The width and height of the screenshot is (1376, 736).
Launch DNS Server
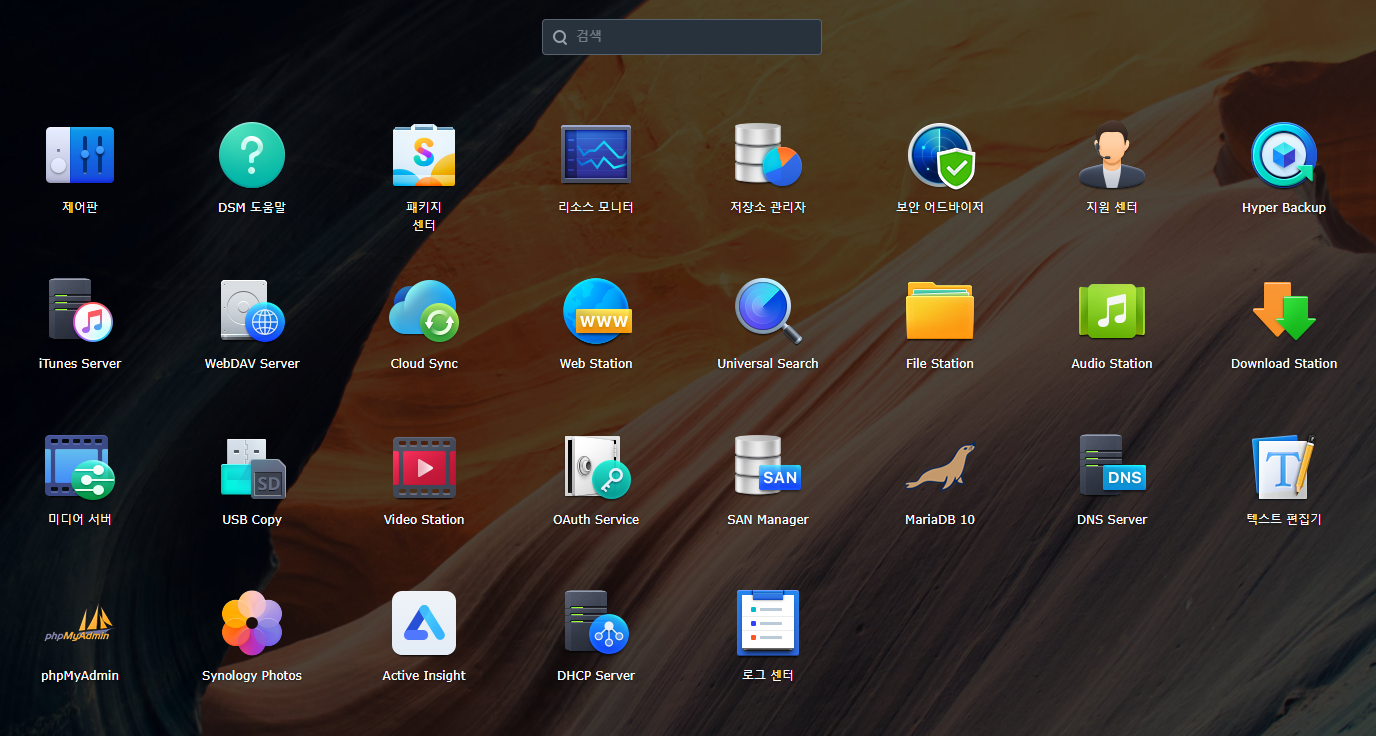point(1112,467)
